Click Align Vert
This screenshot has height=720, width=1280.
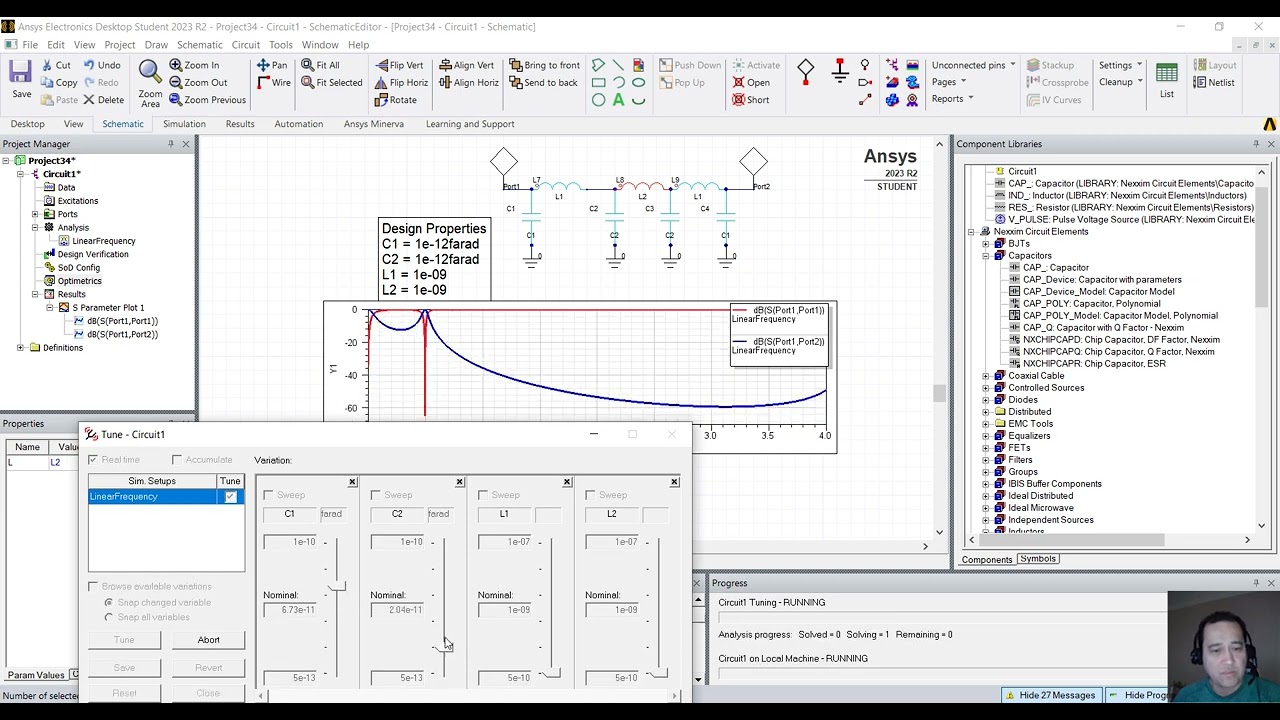click(x=466, y=65)
